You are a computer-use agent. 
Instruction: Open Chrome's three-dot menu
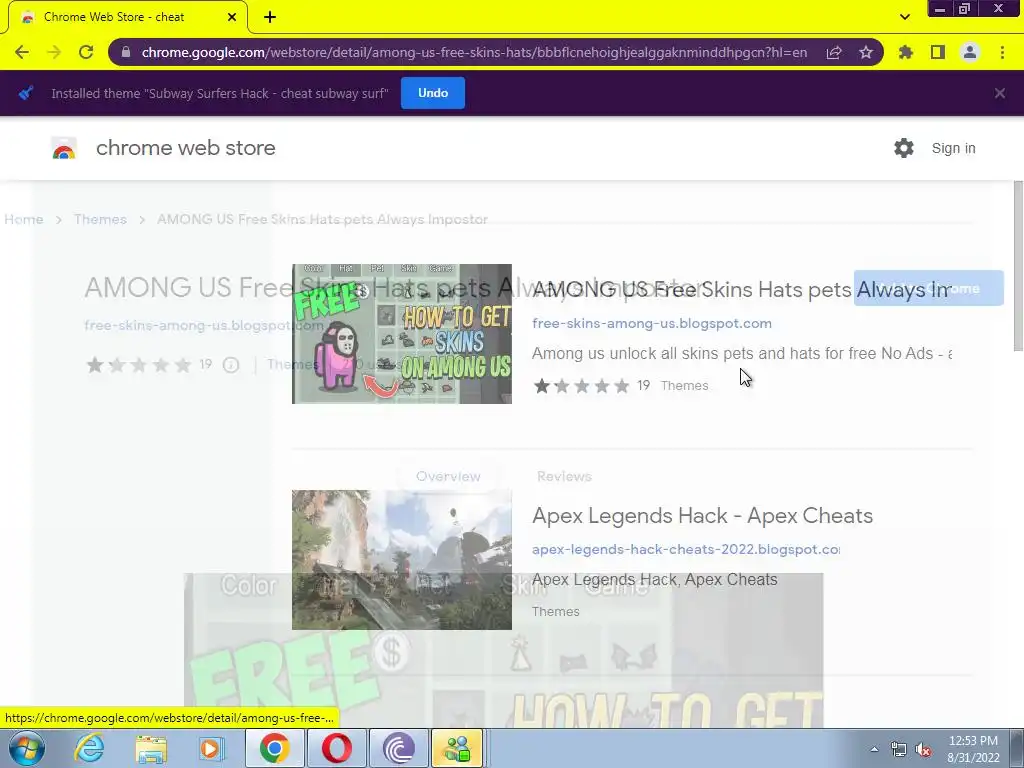tap(1002, 52)
